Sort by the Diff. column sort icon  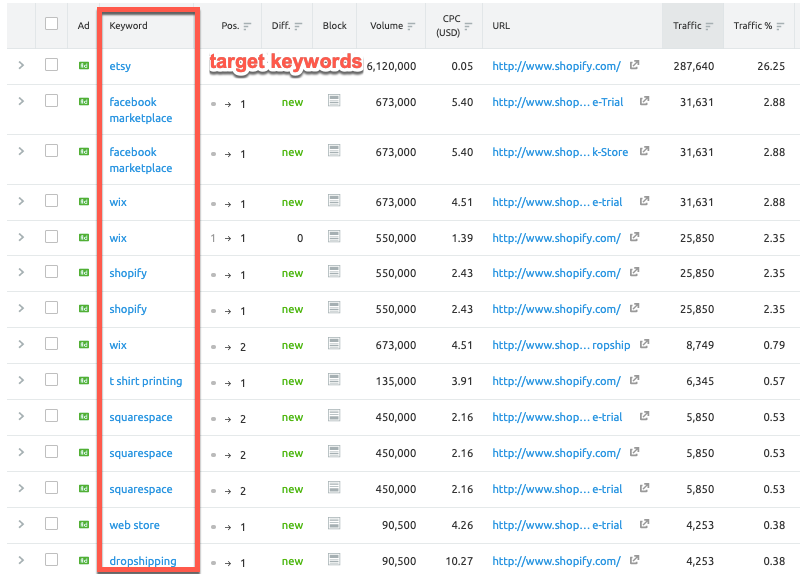[298, 26]
